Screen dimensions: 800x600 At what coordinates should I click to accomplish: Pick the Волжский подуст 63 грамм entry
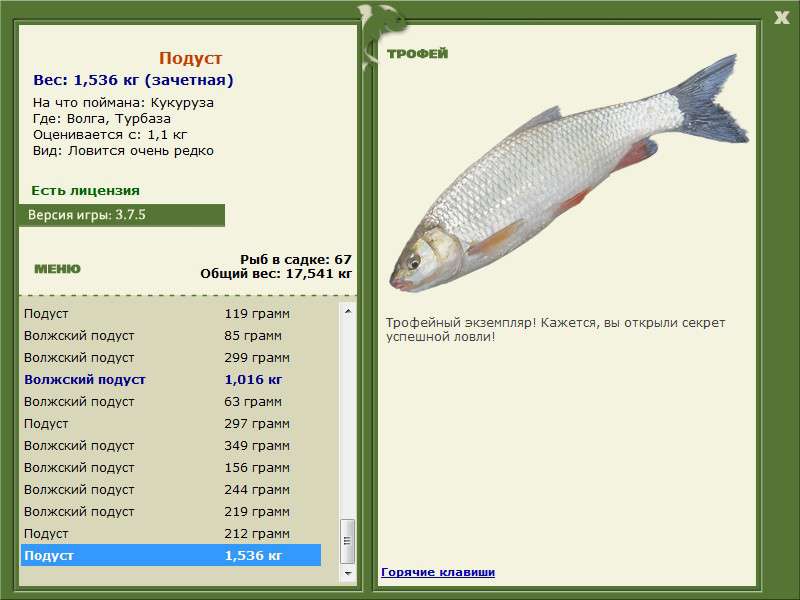[x=170, y=401]
